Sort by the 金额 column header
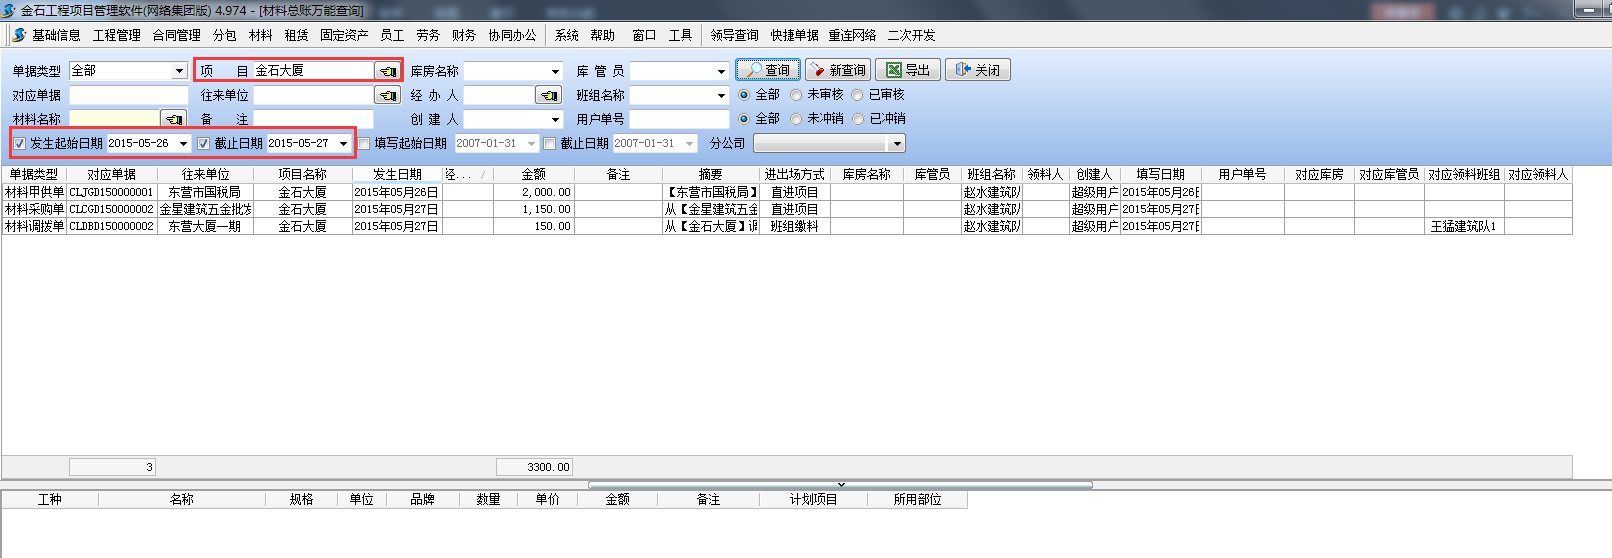The image size is (1612, 558). (533, 174)
